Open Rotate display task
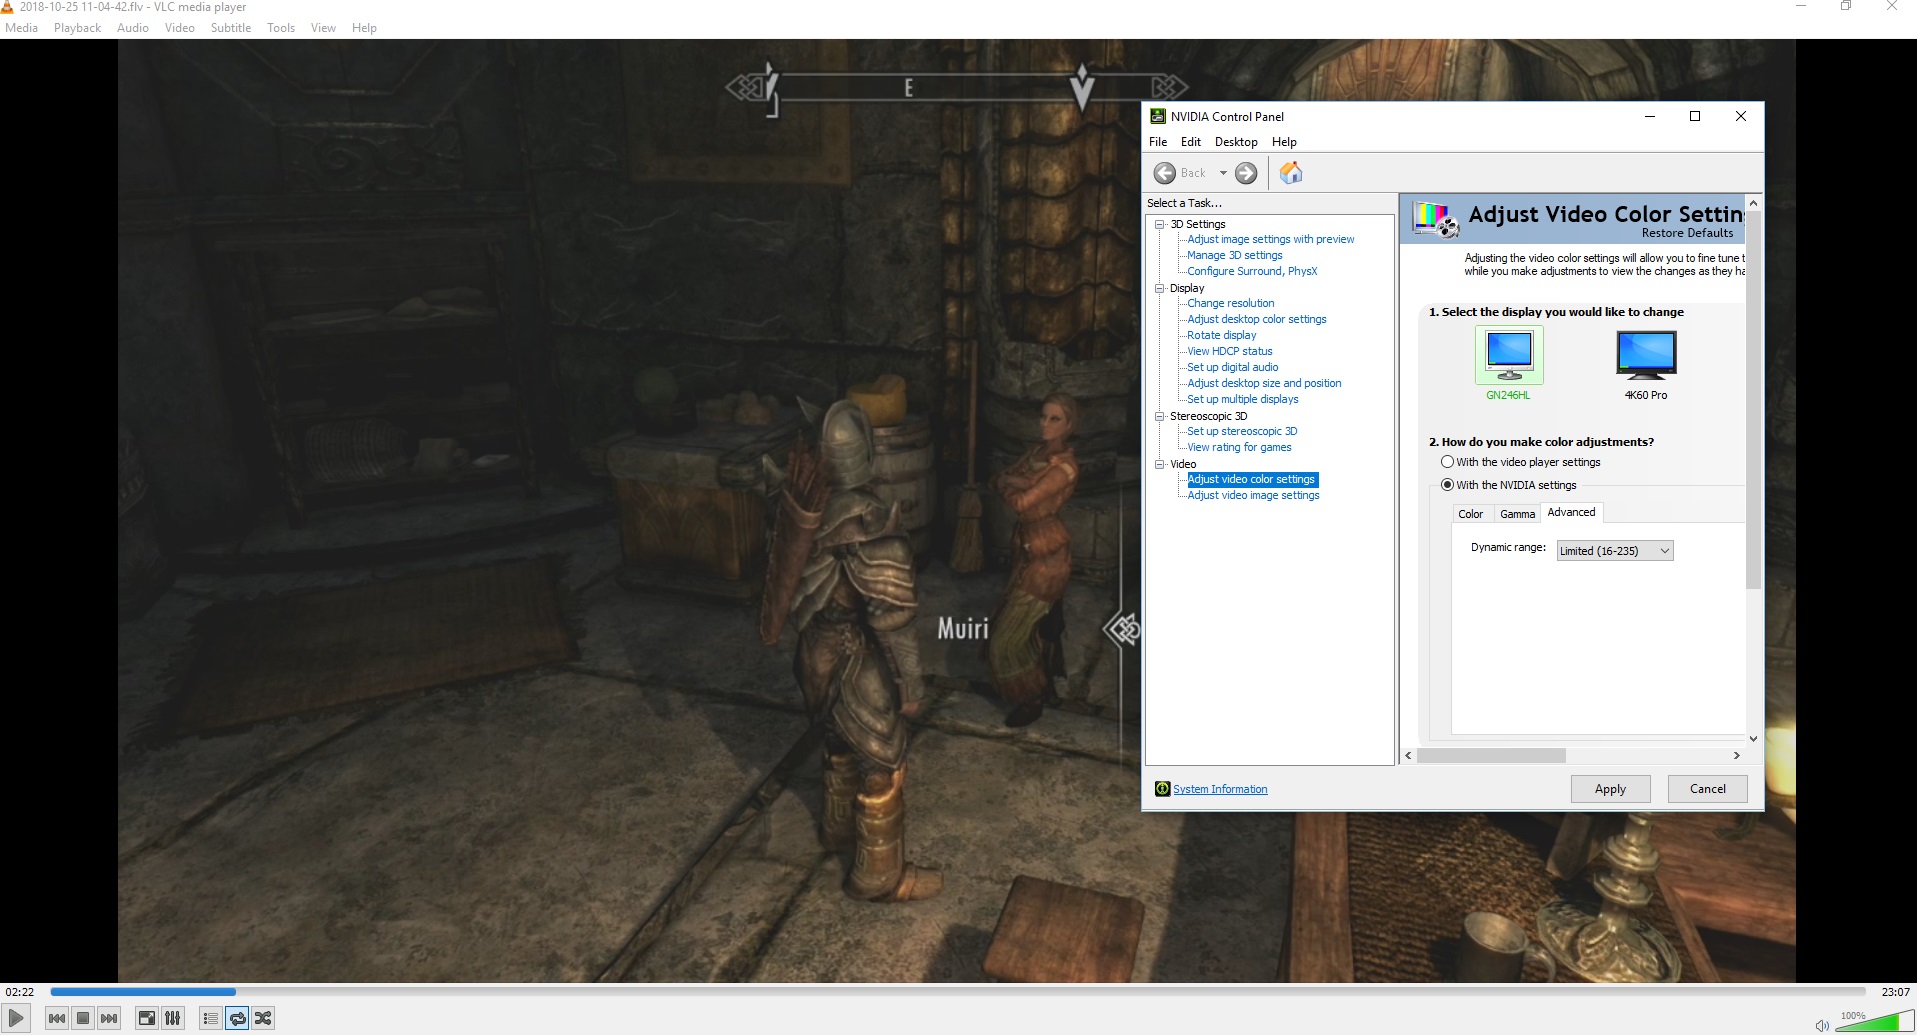This screenshot has width=1917, height=1035. 1222,336
